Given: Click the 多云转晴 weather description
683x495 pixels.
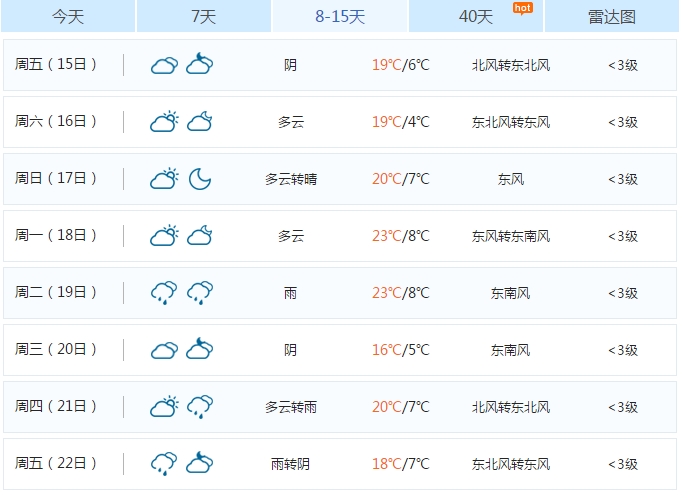Looking at the screenshot, I should point(291,179).
